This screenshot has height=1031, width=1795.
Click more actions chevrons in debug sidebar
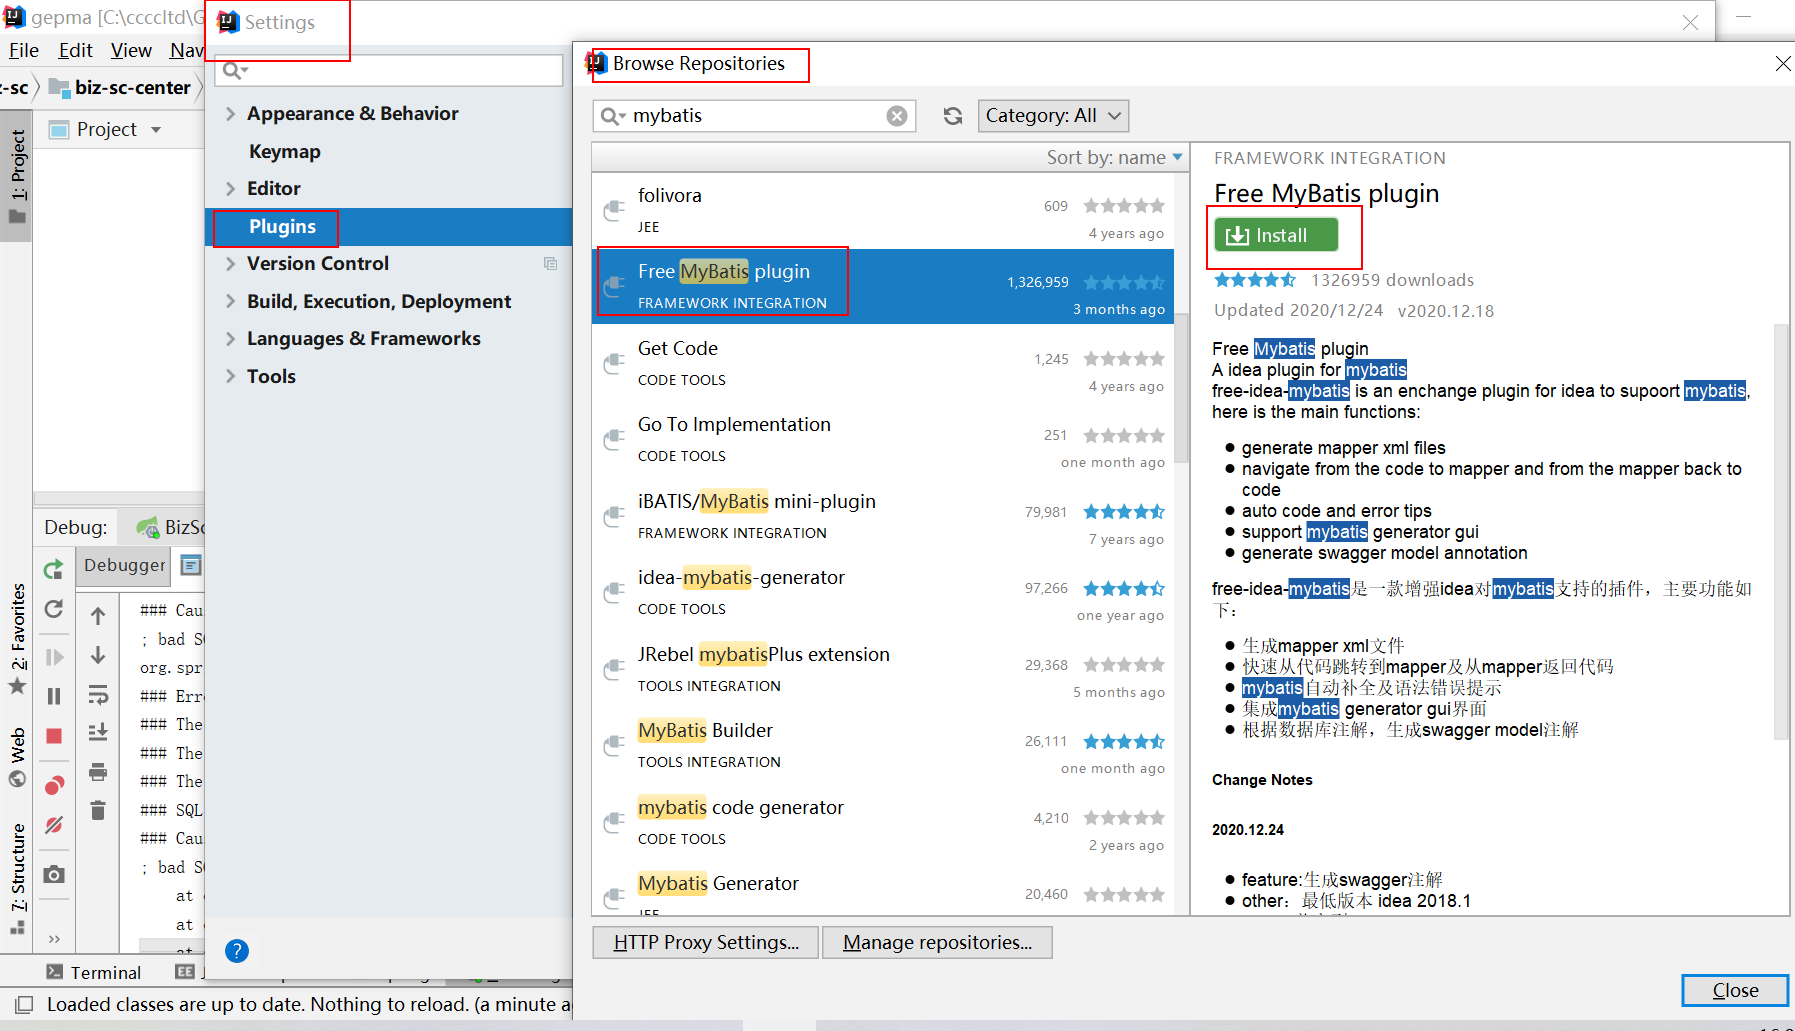pos(54,939)
